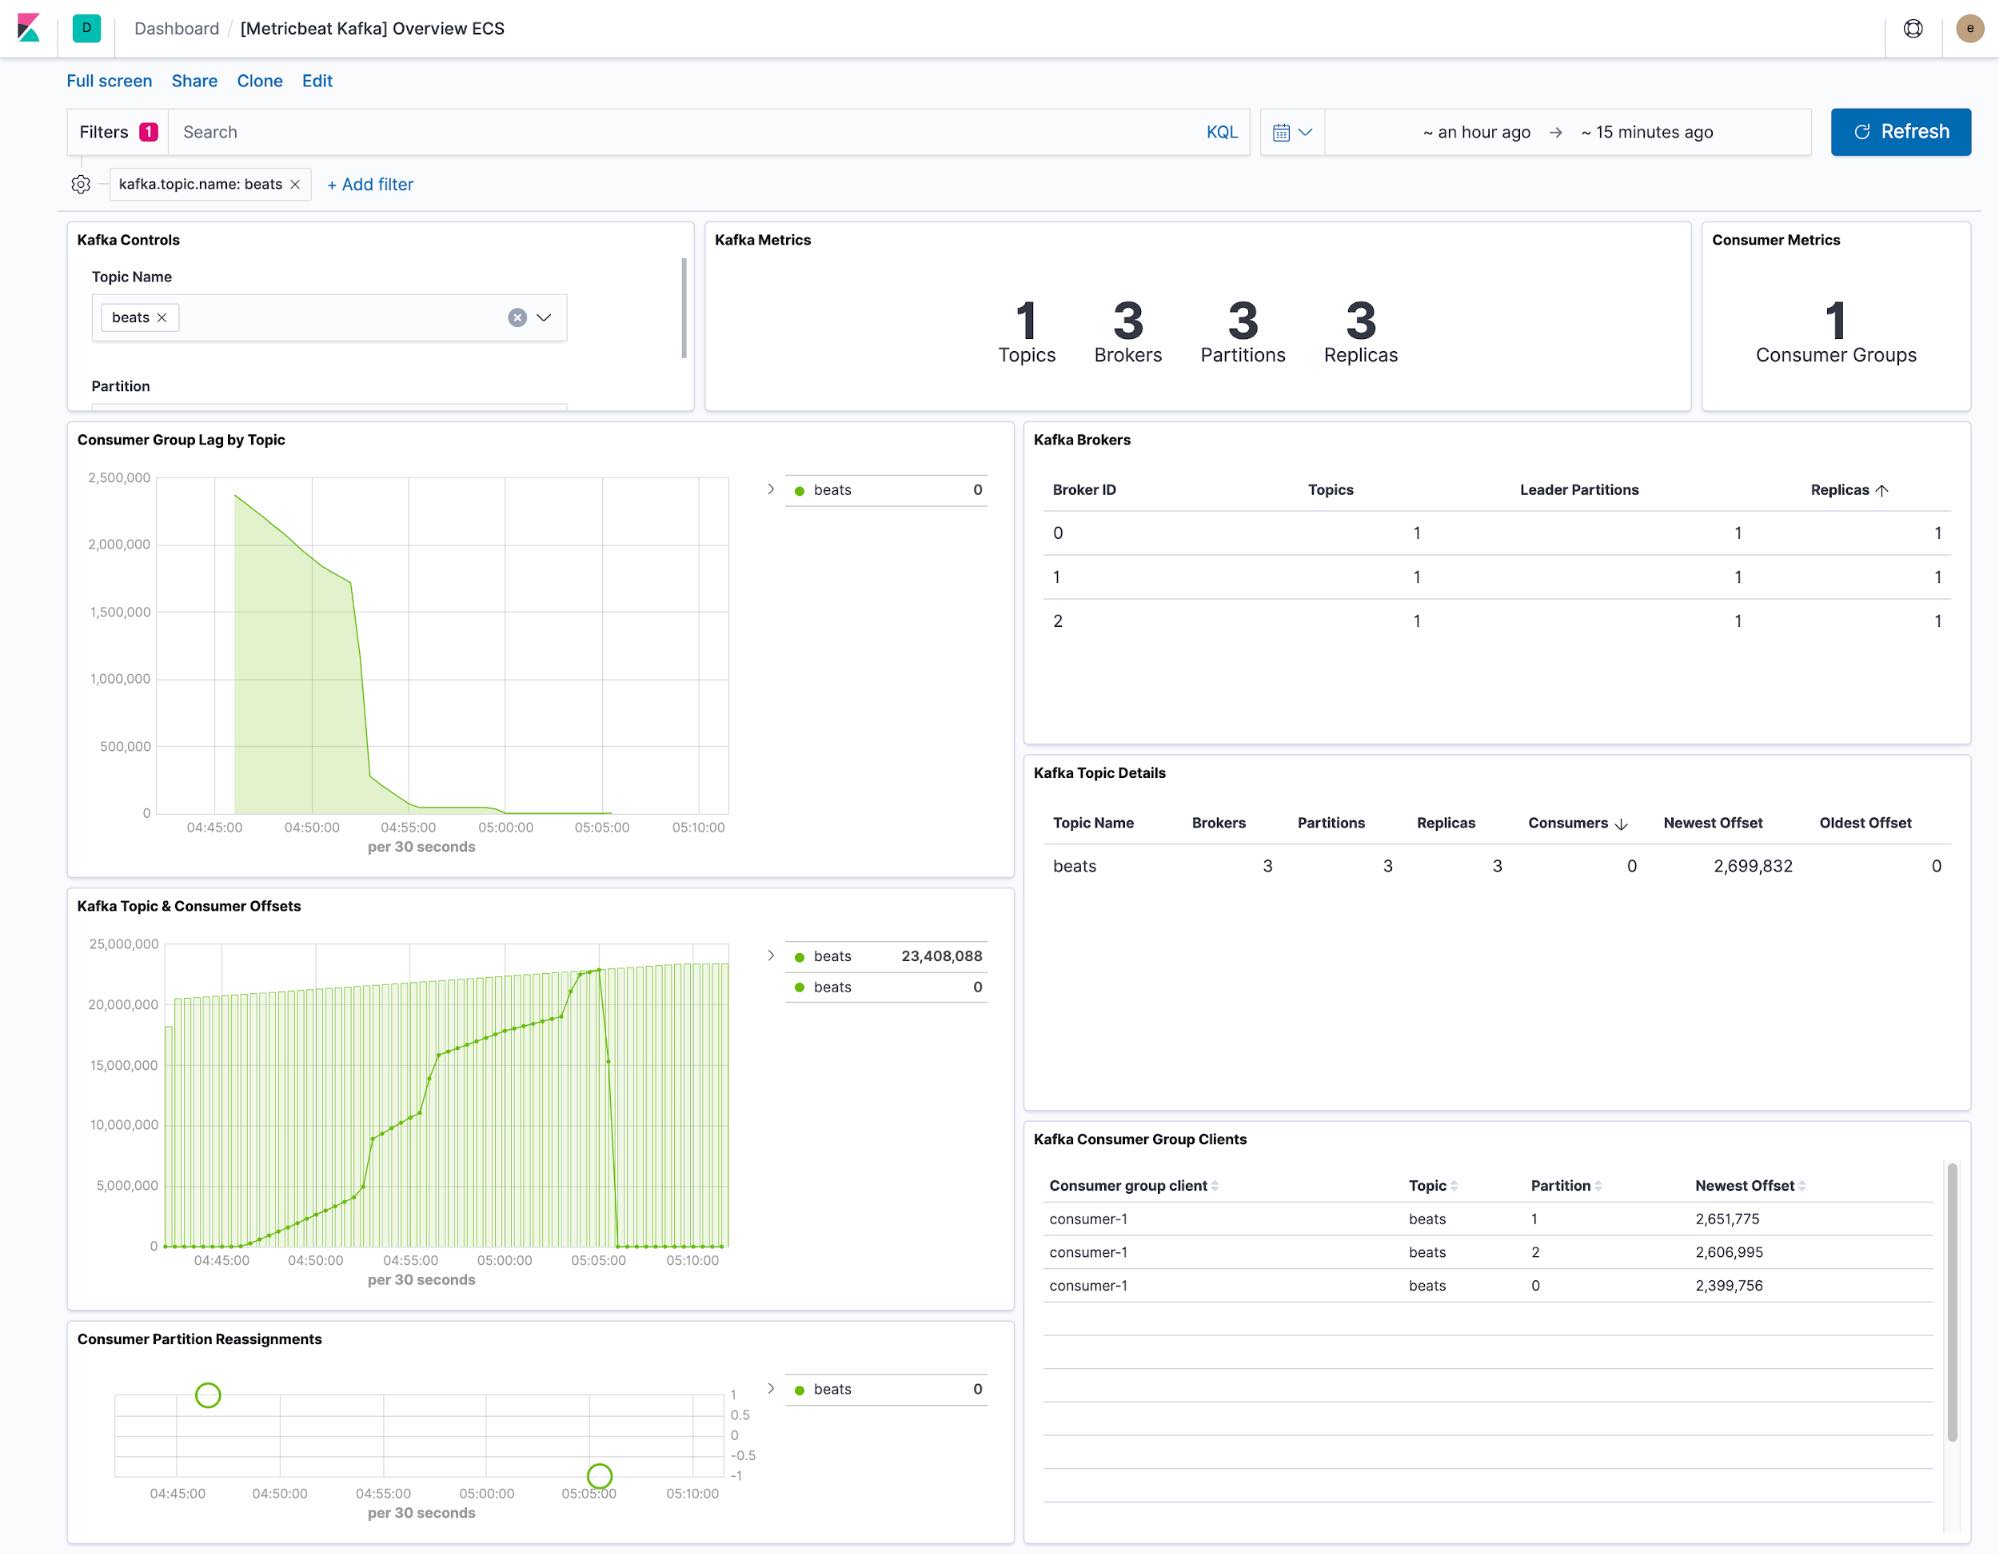1999x1554 pixels.
Task: Click Full screen
Action: 109,81
